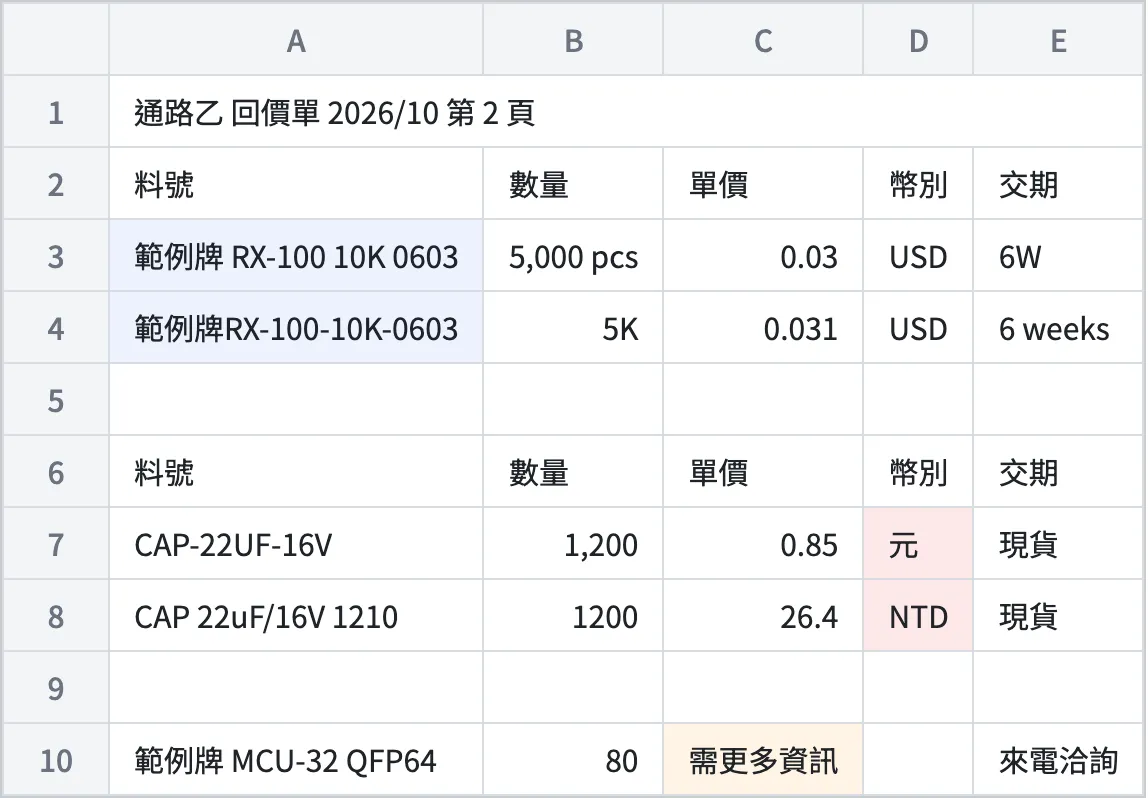Viewport: 1148px width, 798px height.
Task: Select row 7 header
Action: point(56,543)
